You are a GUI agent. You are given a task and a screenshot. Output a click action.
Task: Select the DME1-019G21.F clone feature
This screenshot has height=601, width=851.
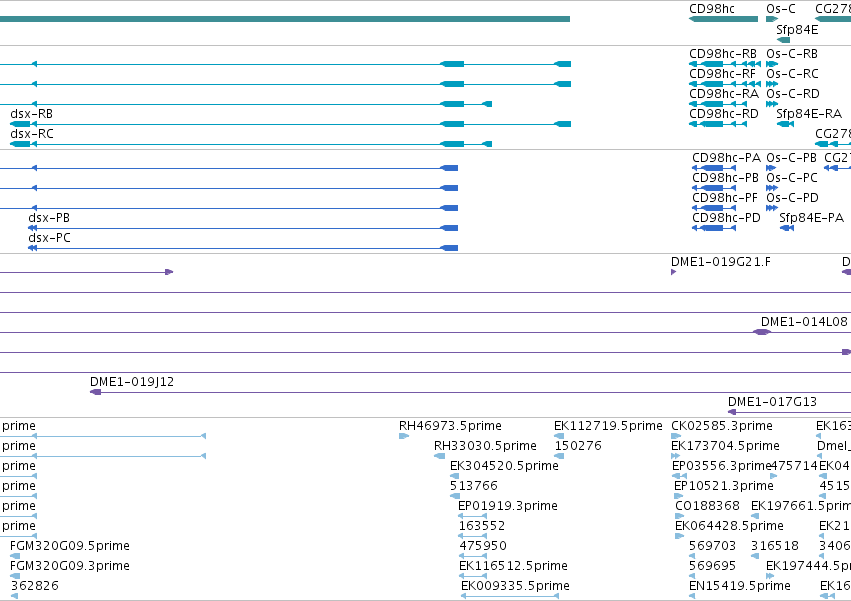[674, 272]
